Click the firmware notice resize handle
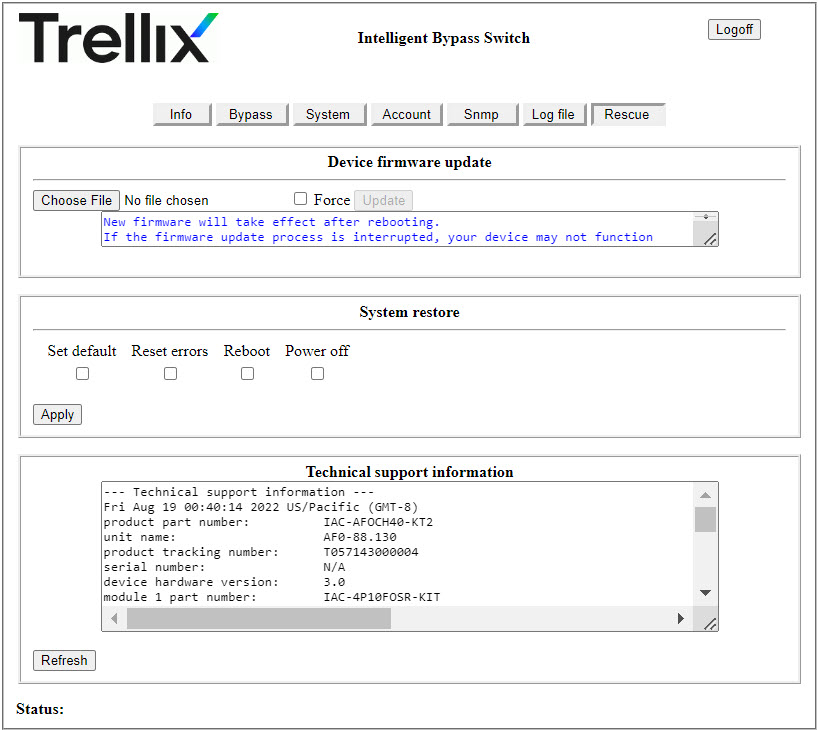 [x=709, y=239]
